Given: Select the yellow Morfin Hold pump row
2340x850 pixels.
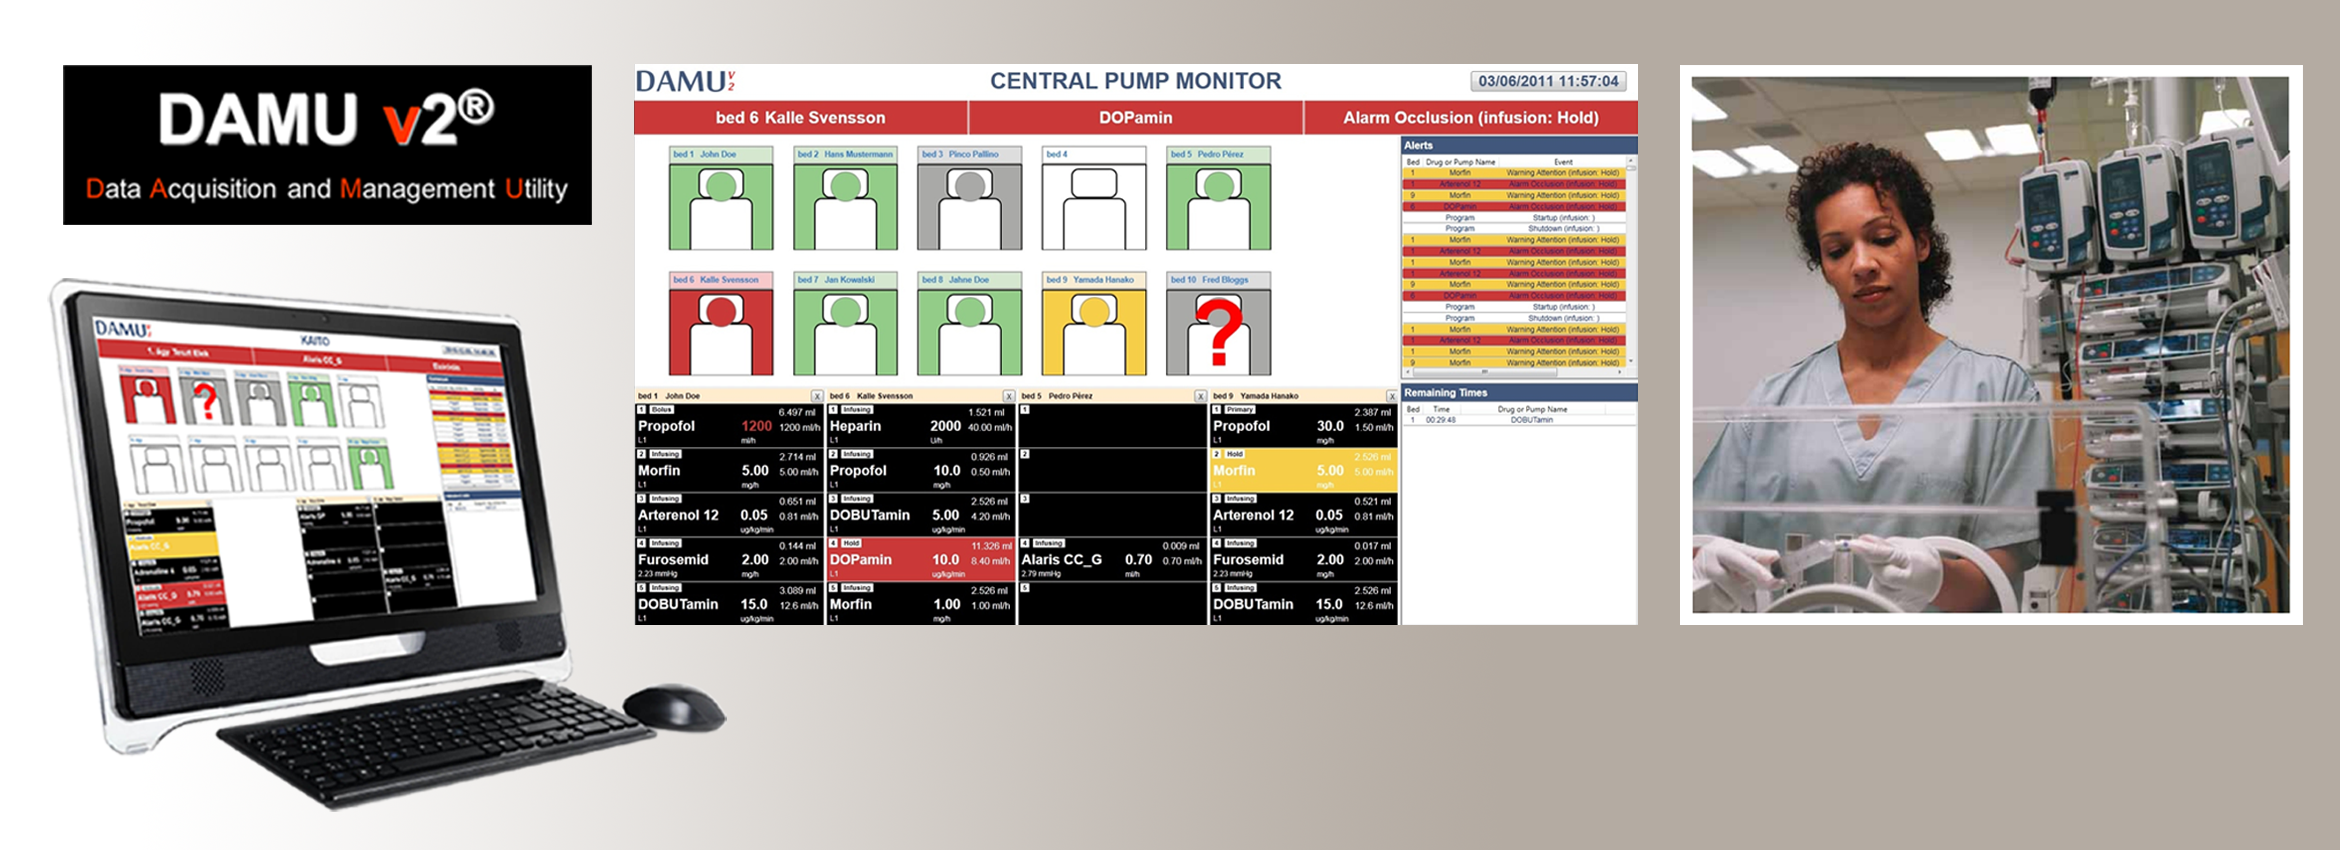Looking at the screenshot, I should pos(1302,471).
